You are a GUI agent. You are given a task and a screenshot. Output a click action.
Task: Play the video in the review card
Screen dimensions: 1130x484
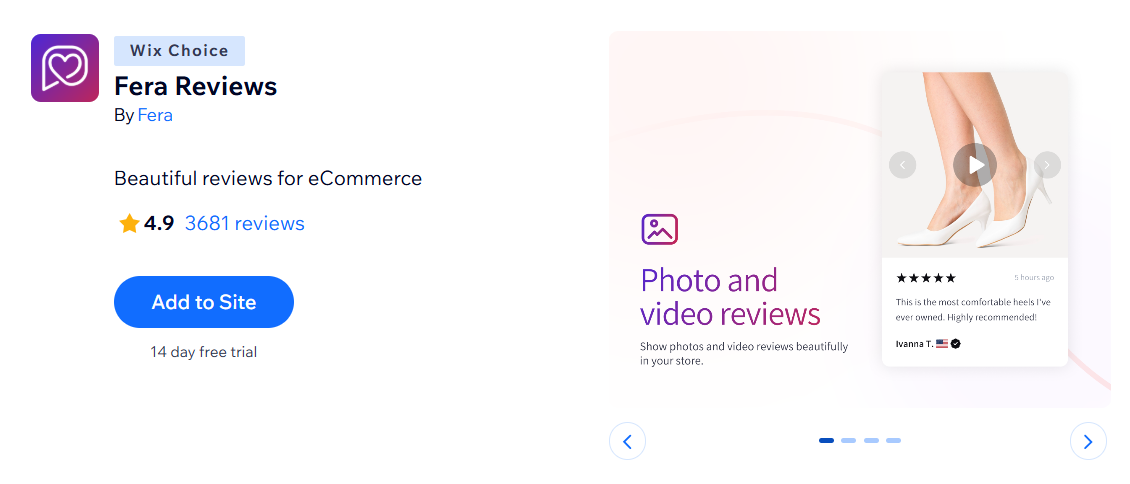974,165
